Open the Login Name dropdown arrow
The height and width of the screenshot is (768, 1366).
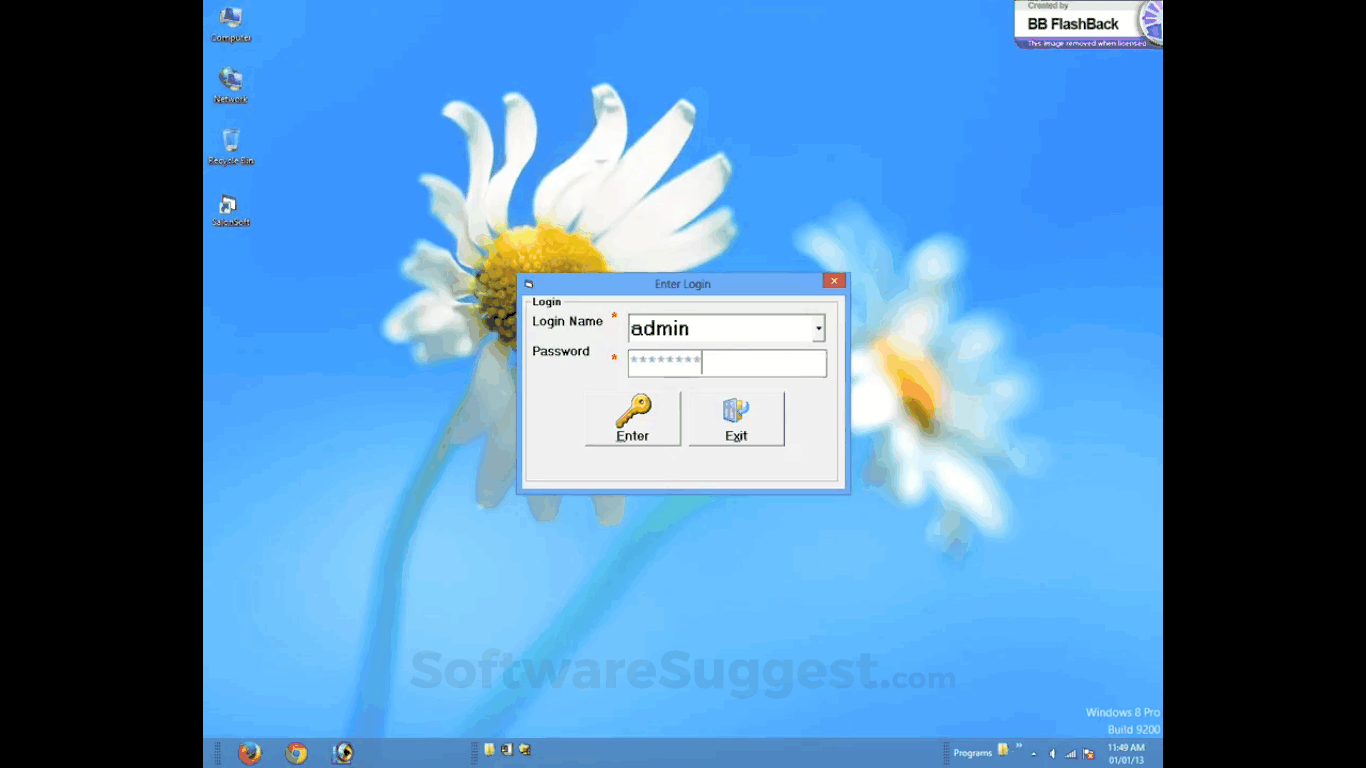coord(818,328)
